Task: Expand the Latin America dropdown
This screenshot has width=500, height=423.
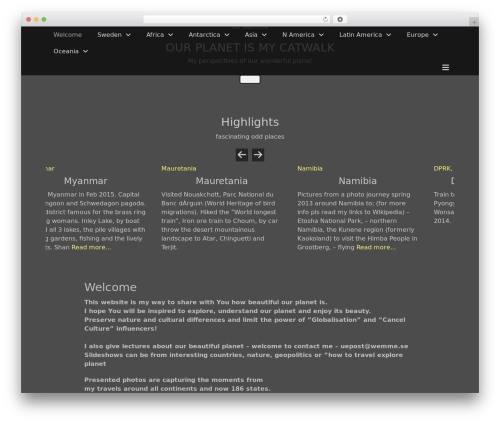Action: click(x=365, y=35)
